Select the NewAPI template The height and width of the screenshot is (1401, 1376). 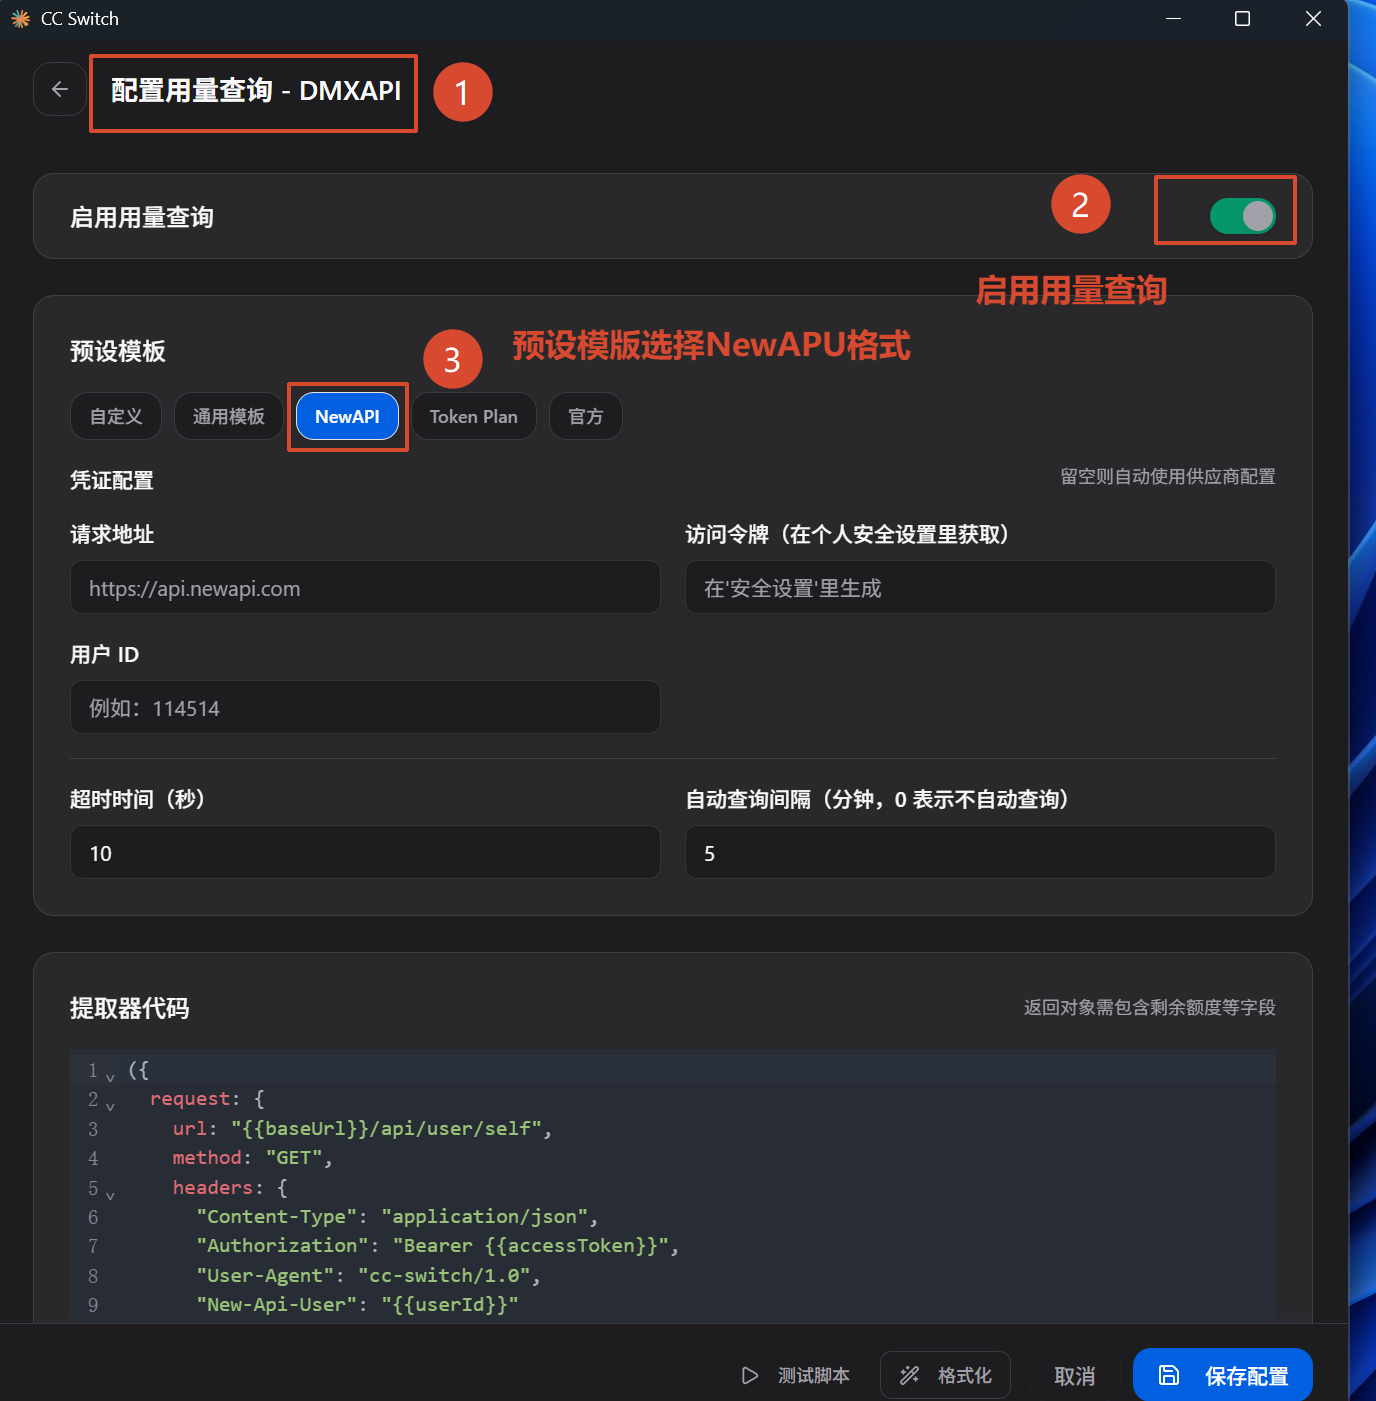347,416
